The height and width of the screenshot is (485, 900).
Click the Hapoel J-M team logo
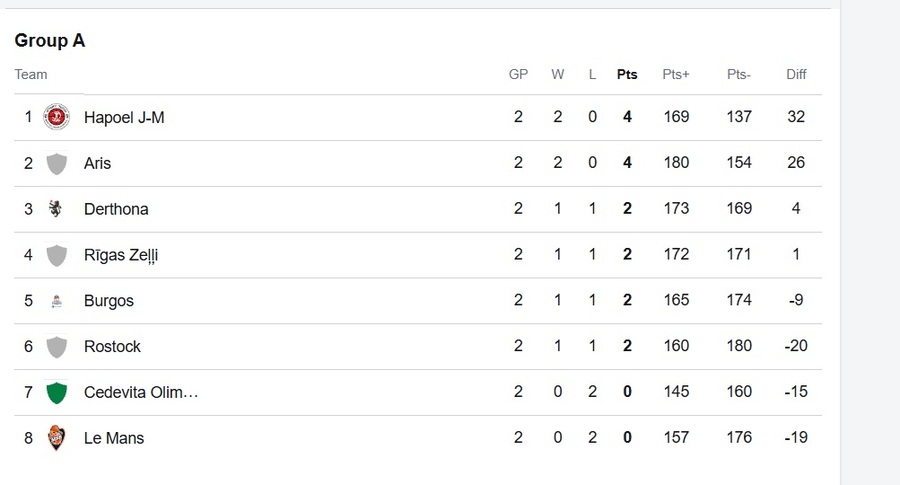pyautogui.click(x=56, y=117)
